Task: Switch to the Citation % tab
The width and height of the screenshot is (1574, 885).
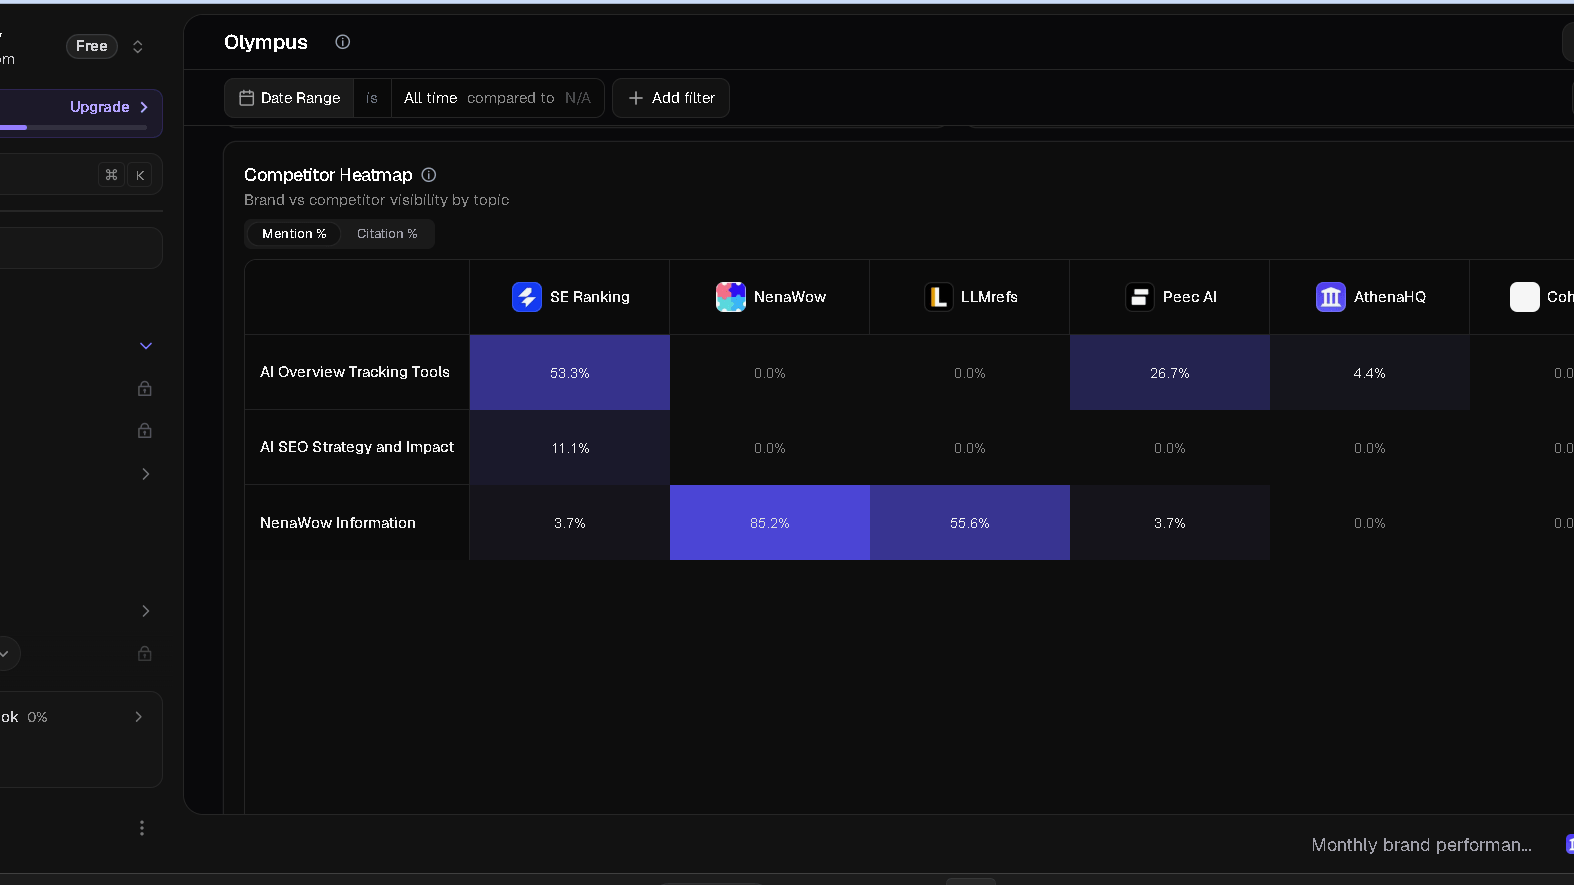Action: pyautogui.click(x=387, y=234)
